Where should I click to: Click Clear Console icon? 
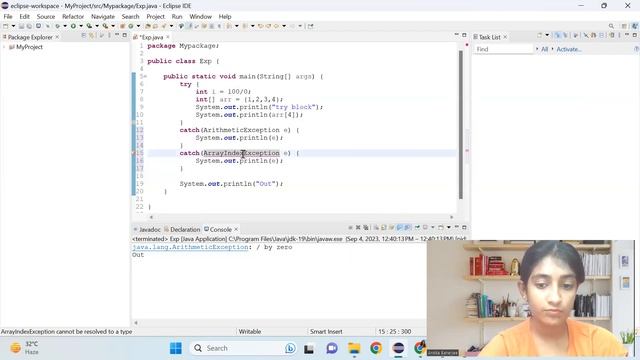click(376, 227)
